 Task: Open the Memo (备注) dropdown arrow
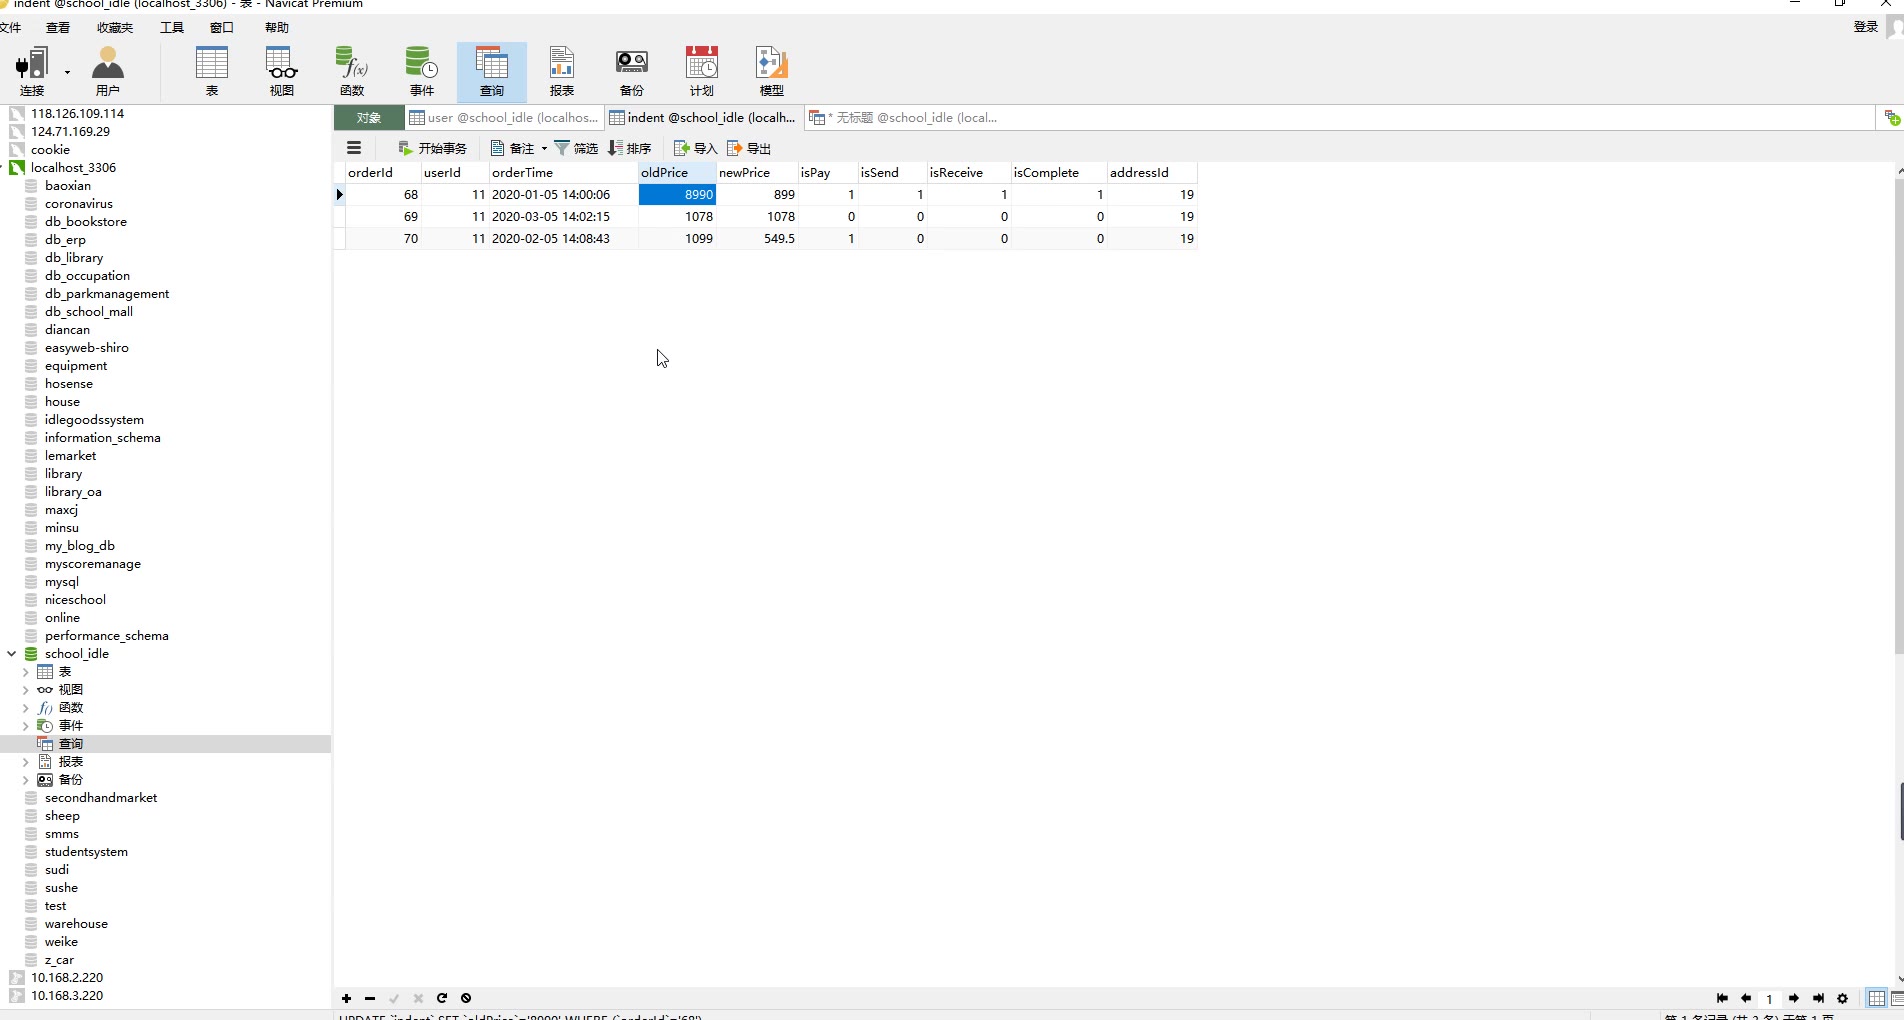click(x=544, y=148)
